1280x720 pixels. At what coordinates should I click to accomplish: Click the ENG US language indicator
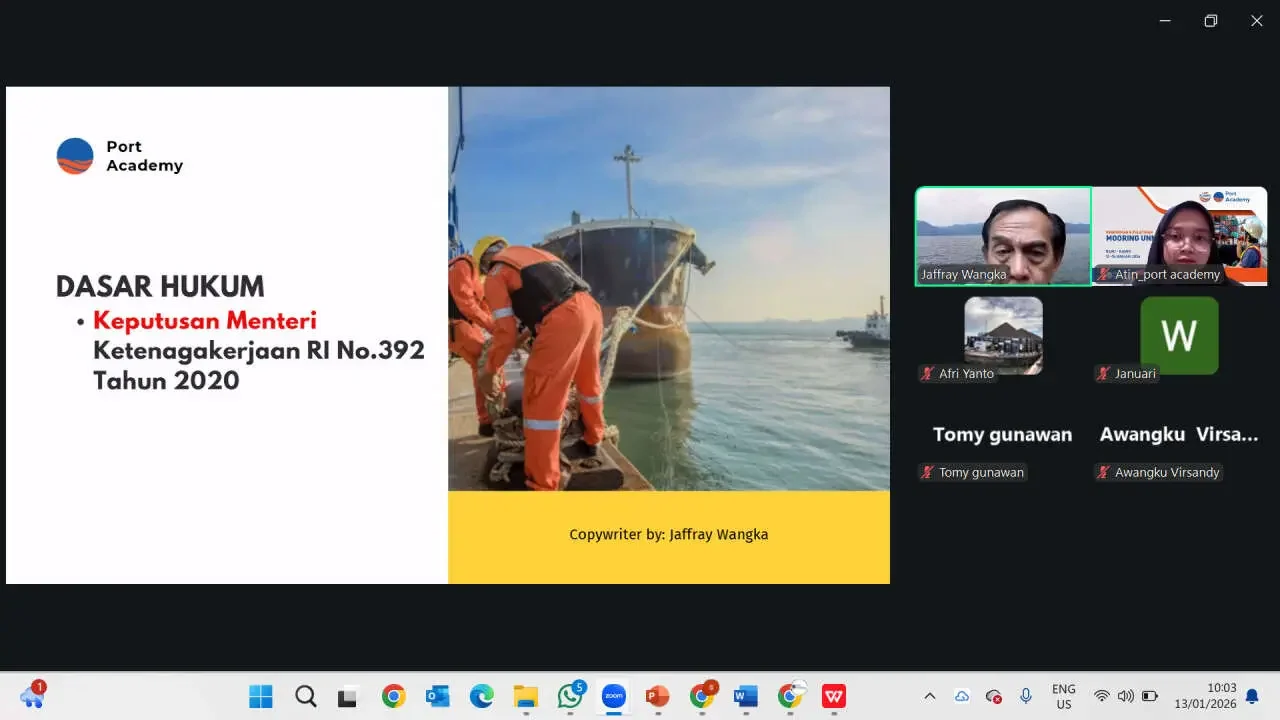point(1064,696)
